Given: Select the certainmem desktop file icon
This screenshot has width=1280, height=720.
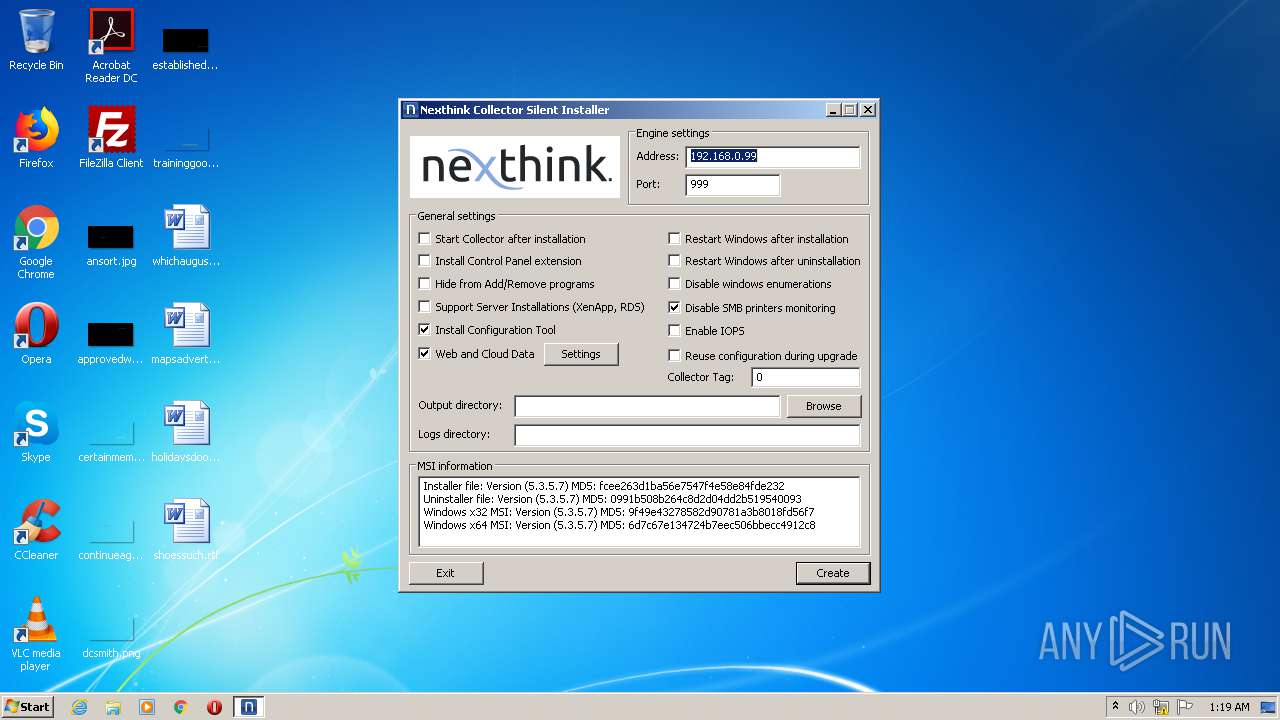Looking at the screenshot, I should 111,438.
